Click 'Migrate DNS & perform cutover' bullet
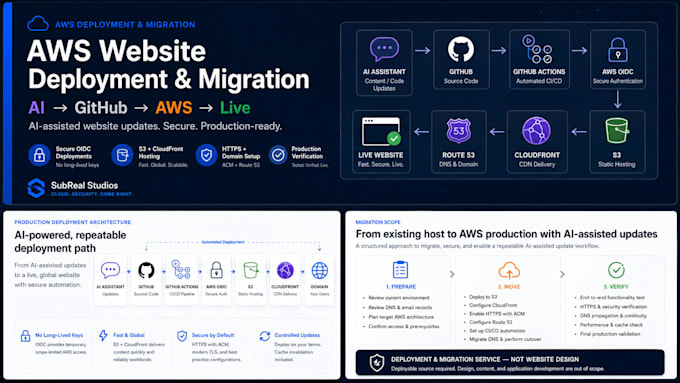 (505, 339)
